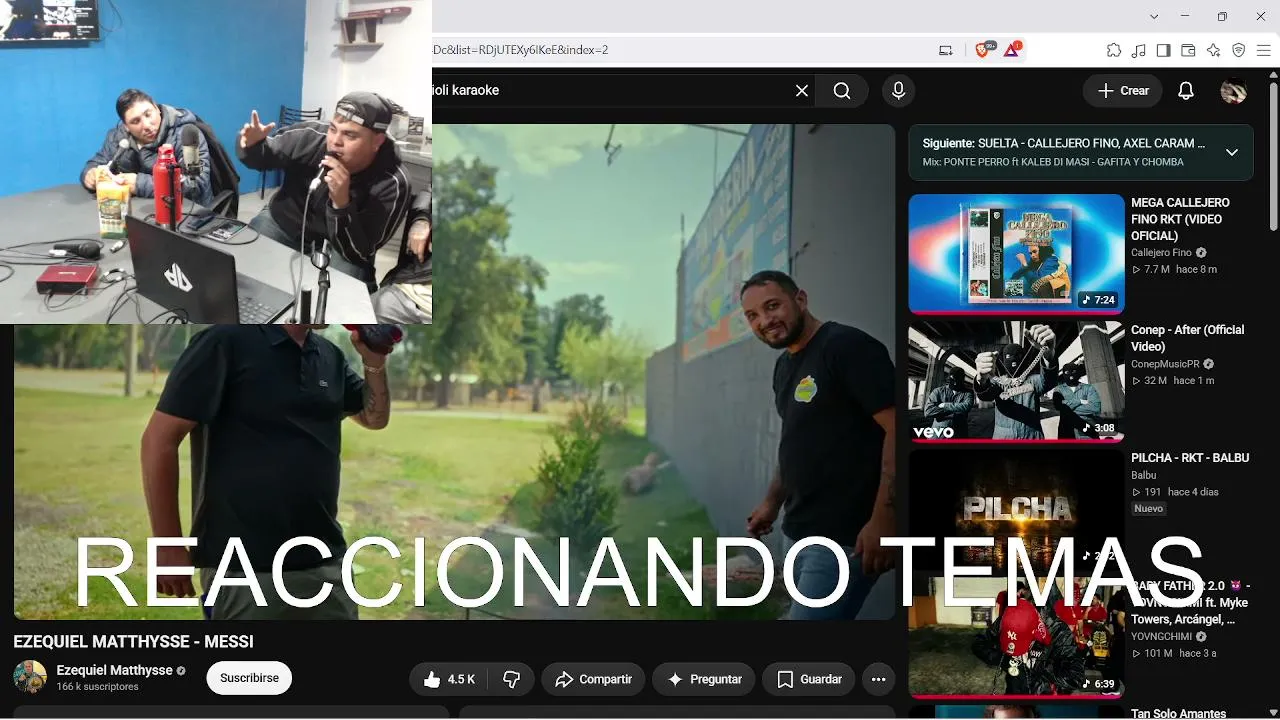The height and width of the screenshot is (720, 1280).
Task: Open the Ezequiel Matthysse channel name link
Action: tap(115, 670)
